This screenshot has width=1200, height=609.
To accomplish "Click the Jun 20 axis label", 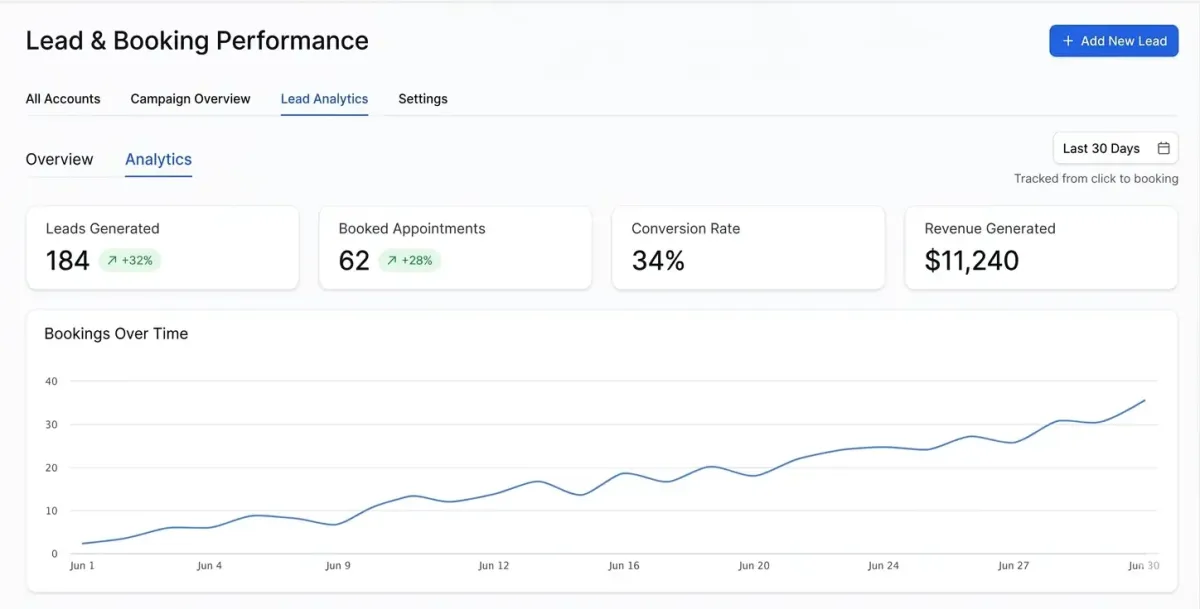I will coord(754,566).
